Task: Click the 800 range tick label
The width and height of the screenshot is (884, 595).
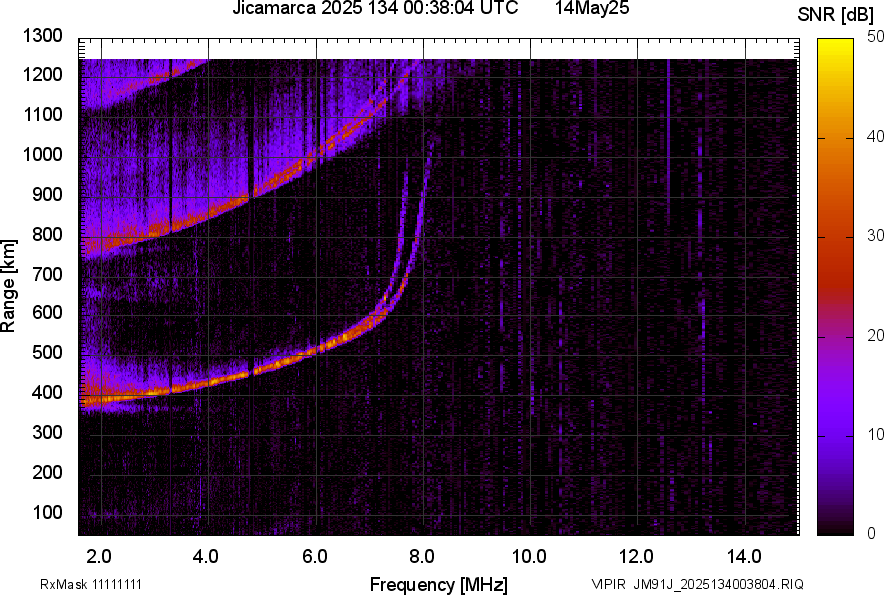Action: click(48, 234)
